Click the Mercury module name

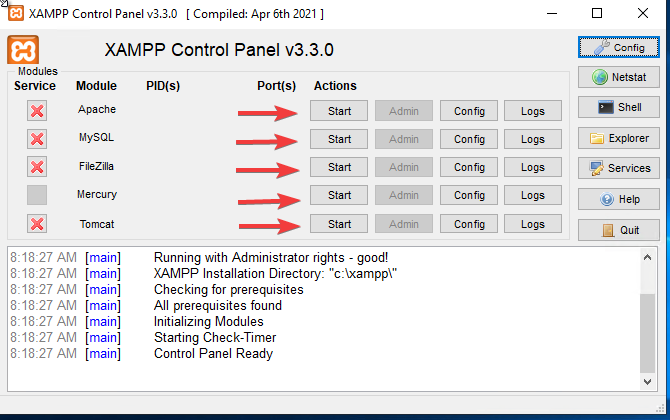coord(97,194)
